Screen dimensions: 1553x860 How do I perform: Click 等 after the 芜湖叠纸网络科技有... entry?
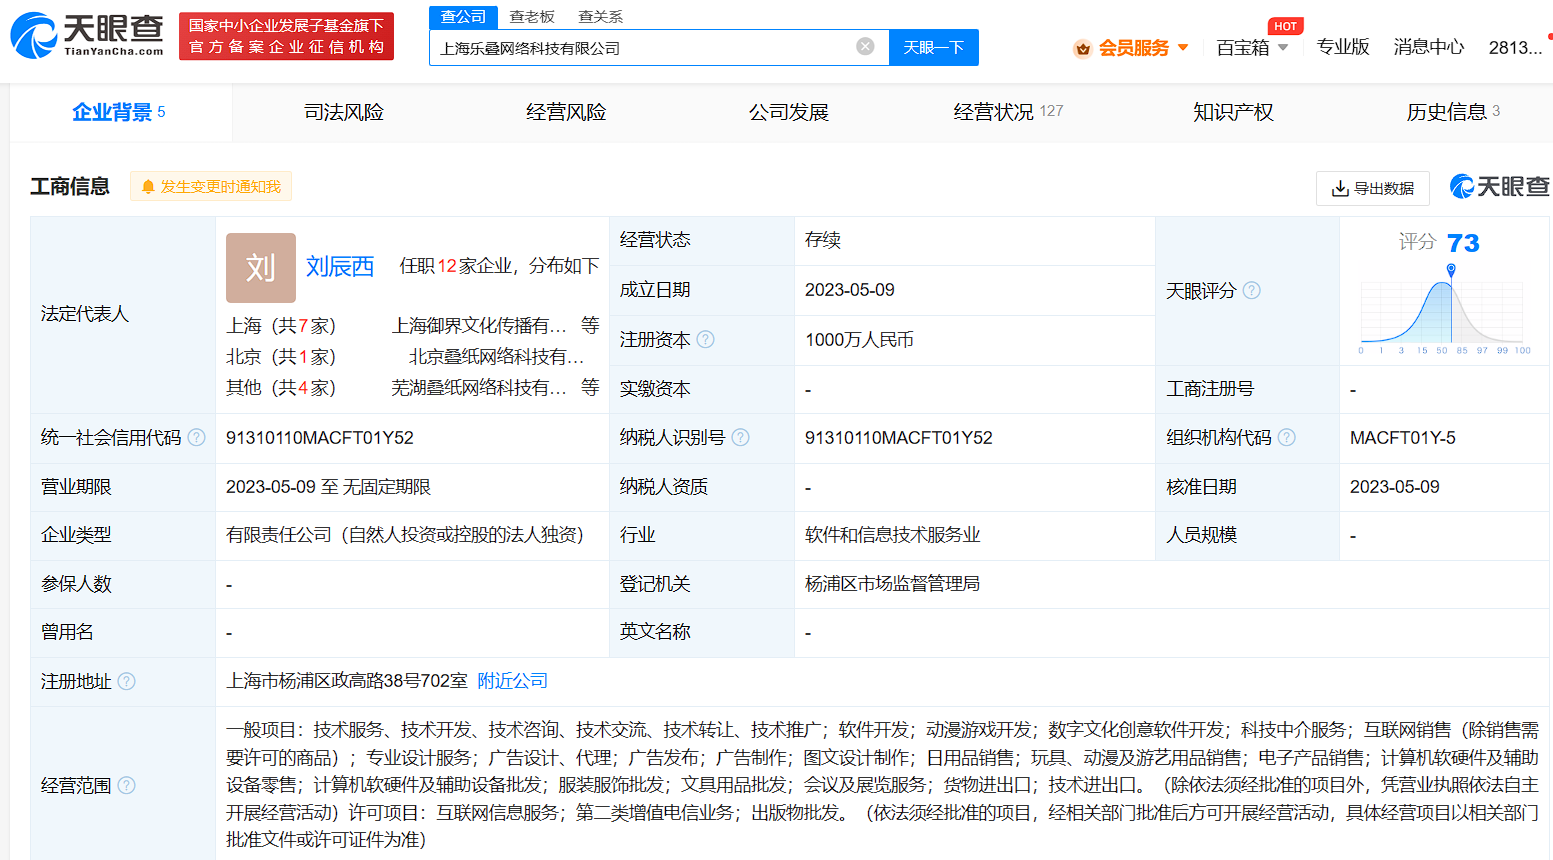pyautogui.click(x=590, y=387)
